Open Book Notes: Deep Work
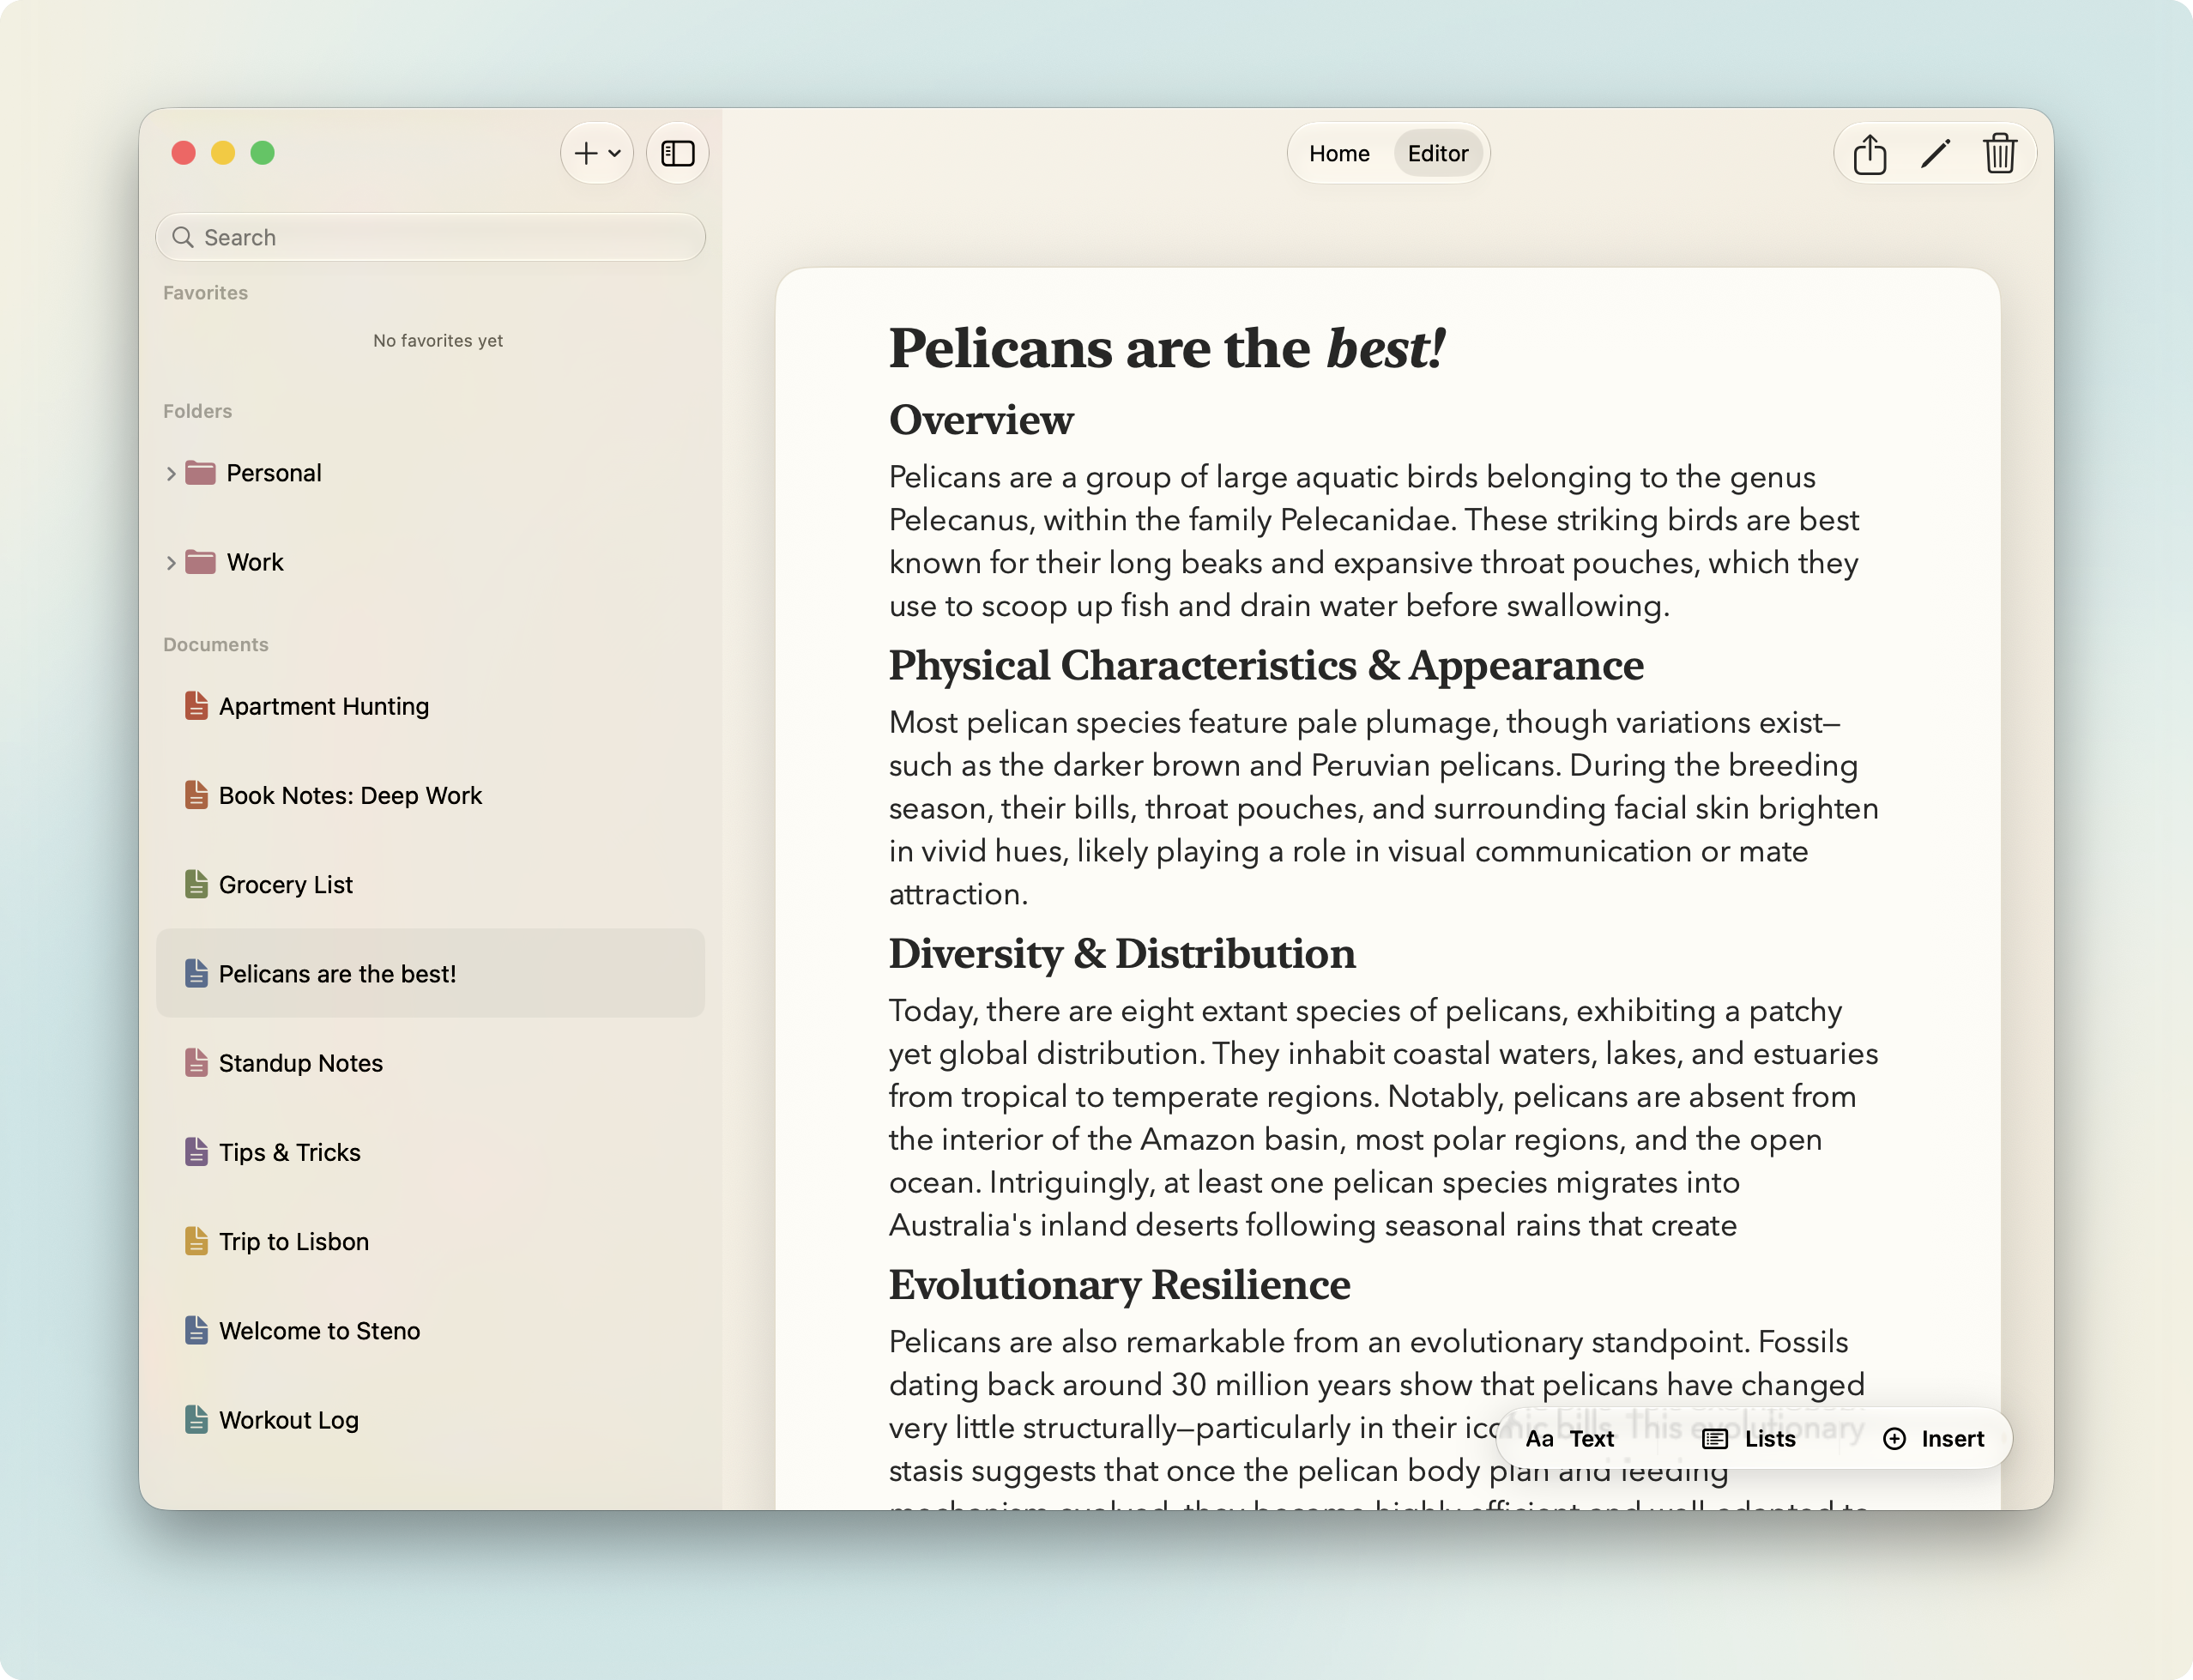2193x1680 pixels. tap(430, 795)
